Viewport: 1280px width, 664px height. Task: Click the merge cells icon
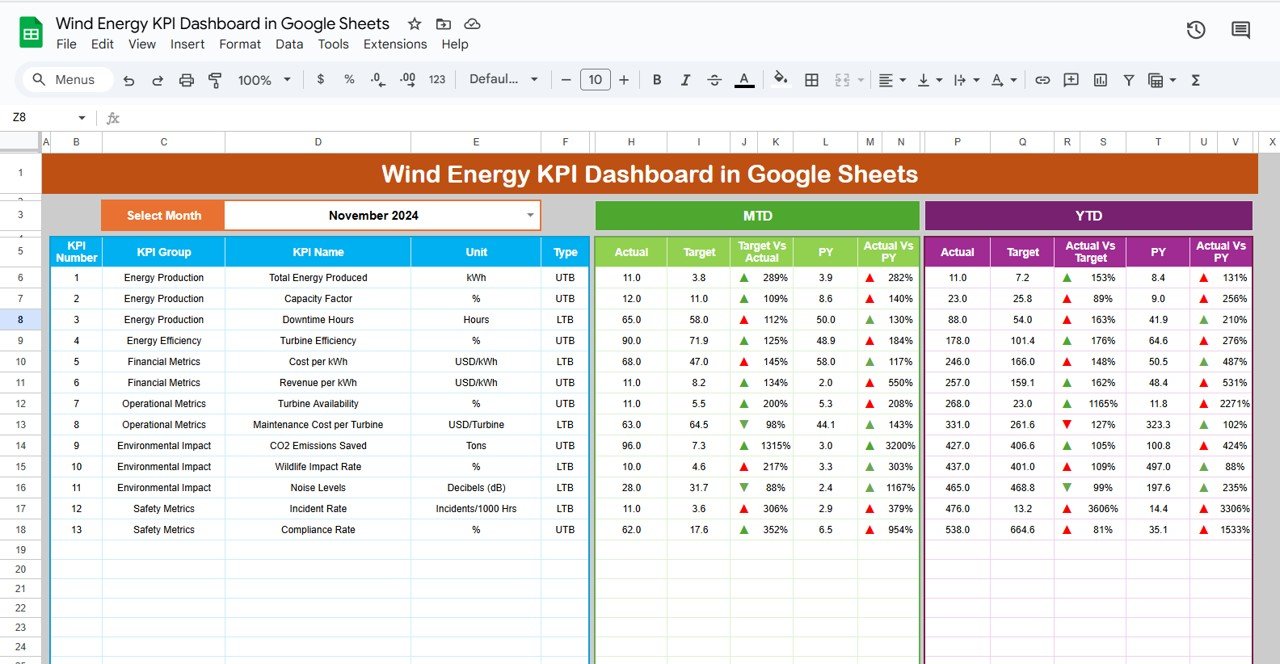[841, 80]
